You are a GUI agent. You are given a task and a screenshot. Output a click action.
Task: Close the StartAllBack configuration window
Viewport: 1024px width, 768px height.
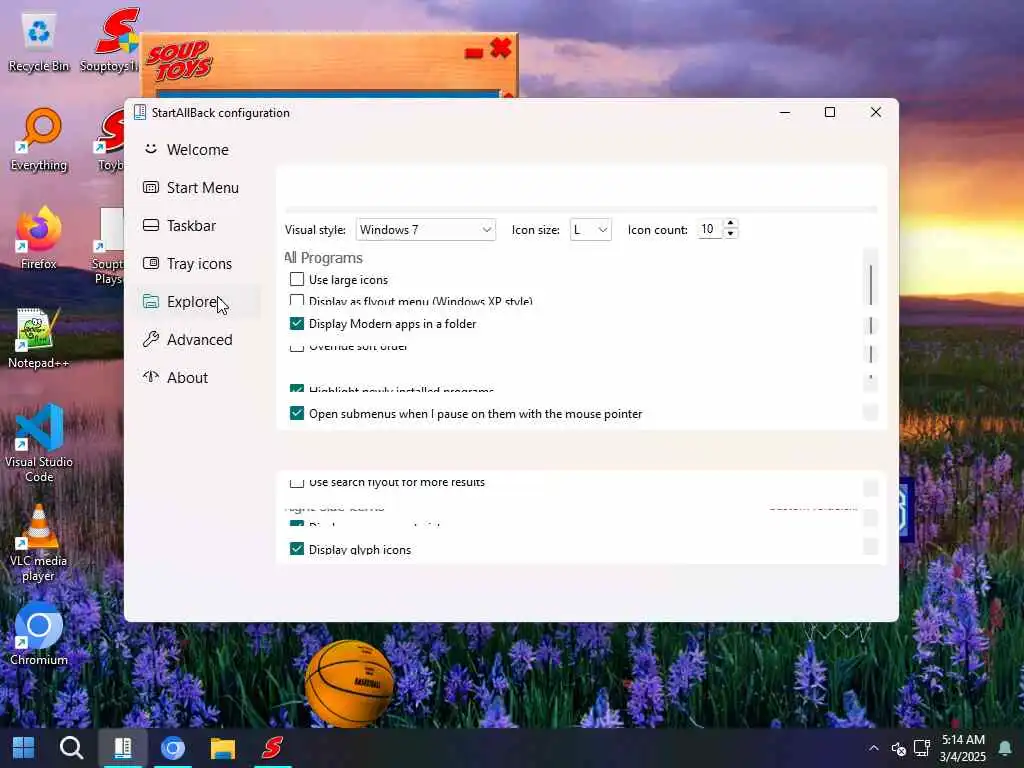pyautogui.click(x=876, y=112)
